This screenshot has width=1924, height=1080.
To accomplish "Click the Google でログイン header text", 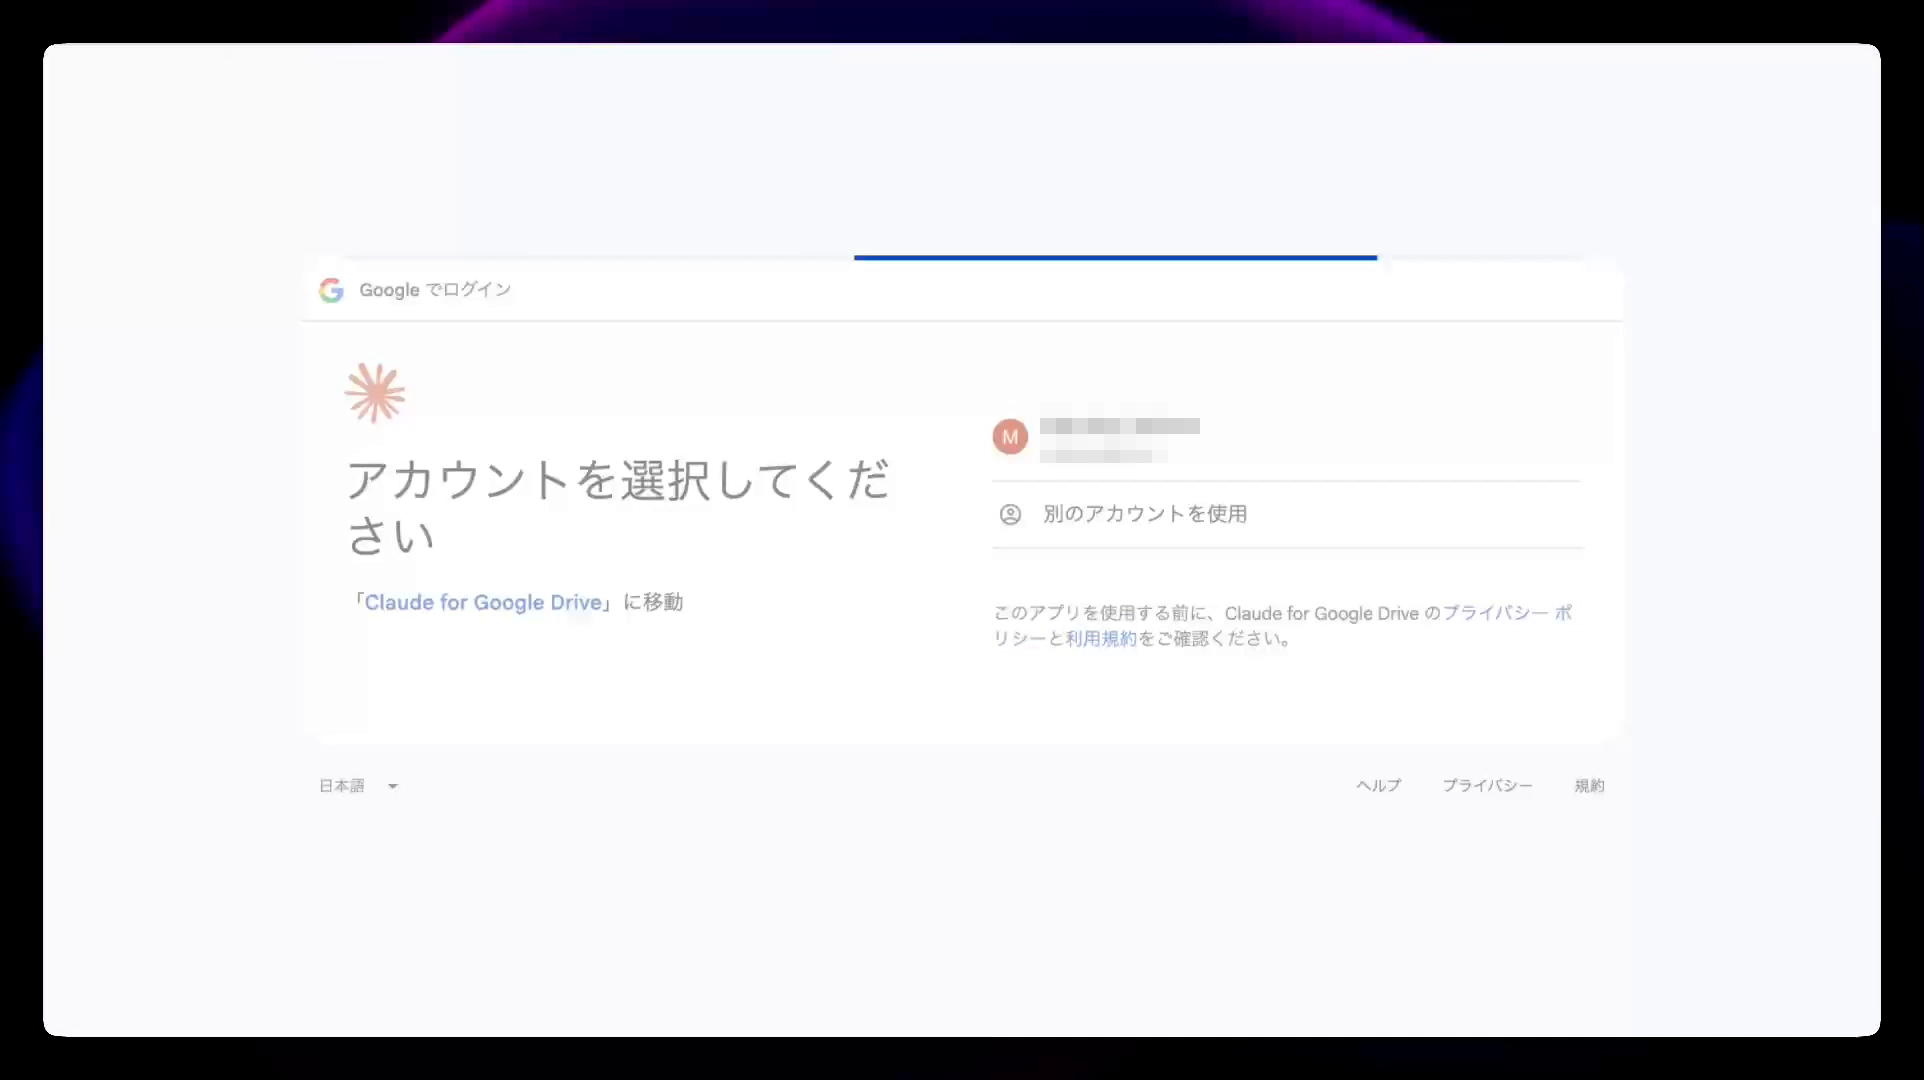I will pyautogui.click(x=435, y=290).
